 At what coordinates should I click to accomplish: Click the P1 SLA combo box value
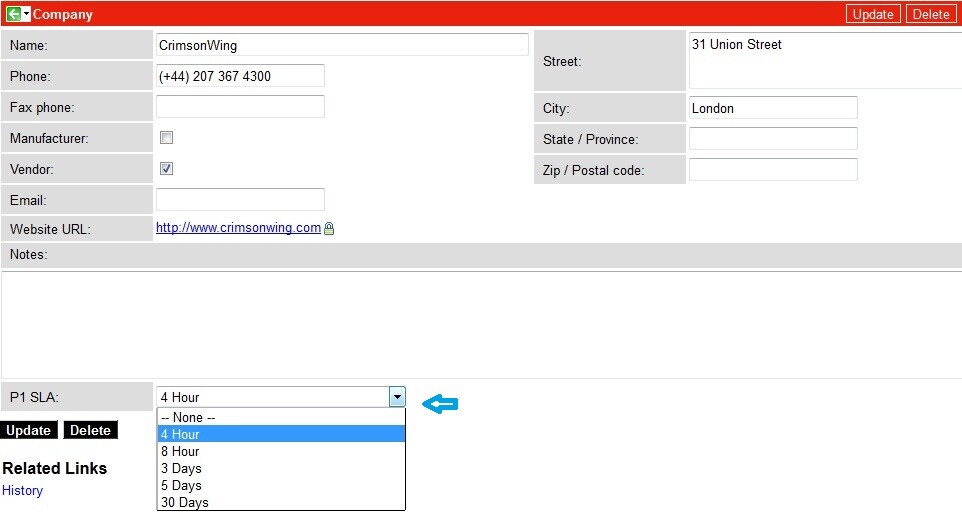click(273, 397)
